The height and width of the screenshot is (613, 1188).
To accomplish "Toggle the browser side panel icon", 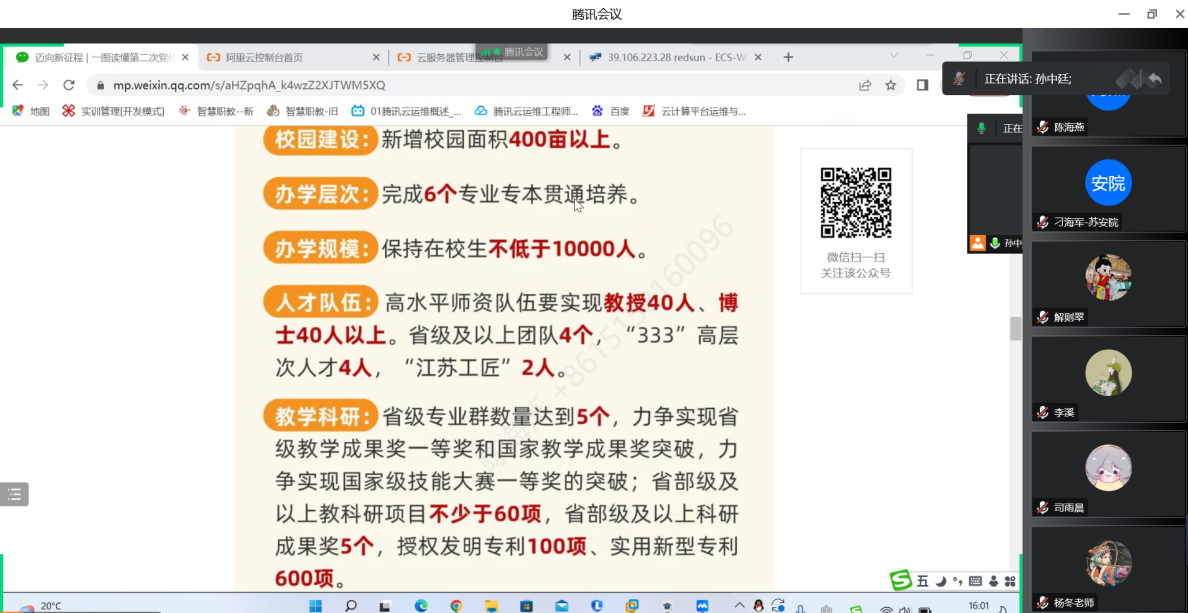I will [x=922, y=85].
